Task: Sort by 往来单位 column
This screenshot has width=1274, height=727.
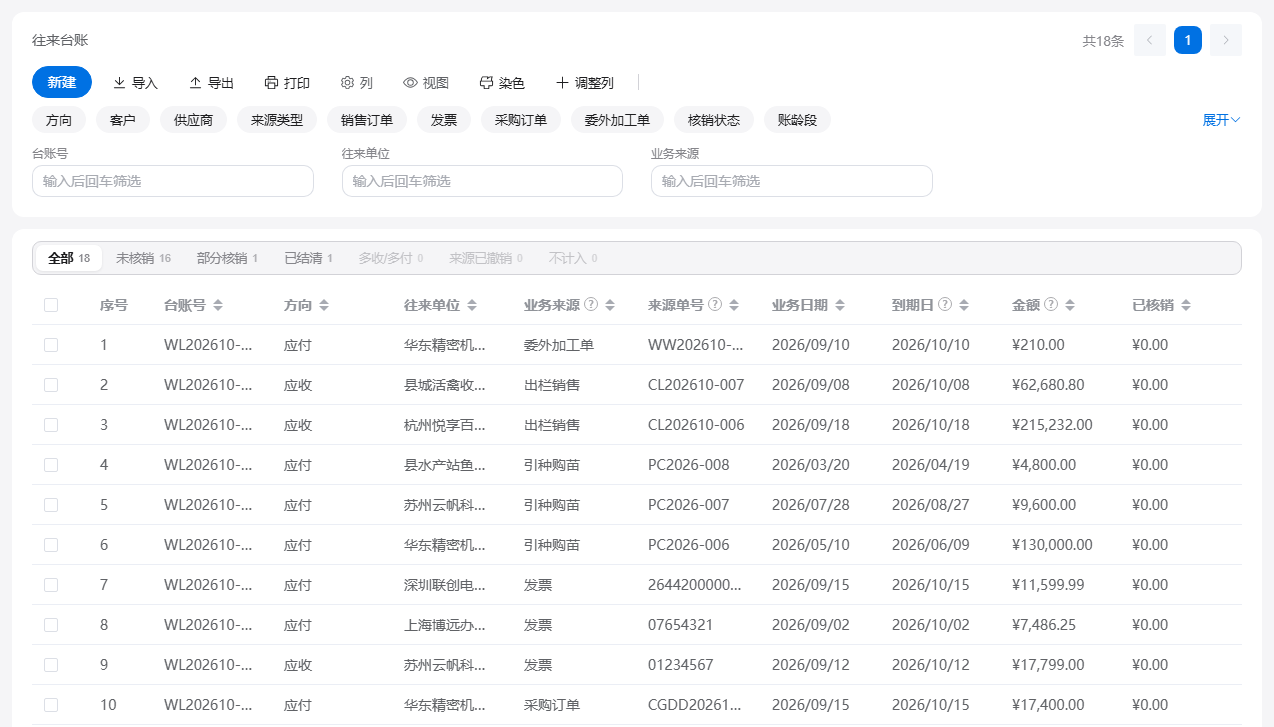Action: (472, 305)
